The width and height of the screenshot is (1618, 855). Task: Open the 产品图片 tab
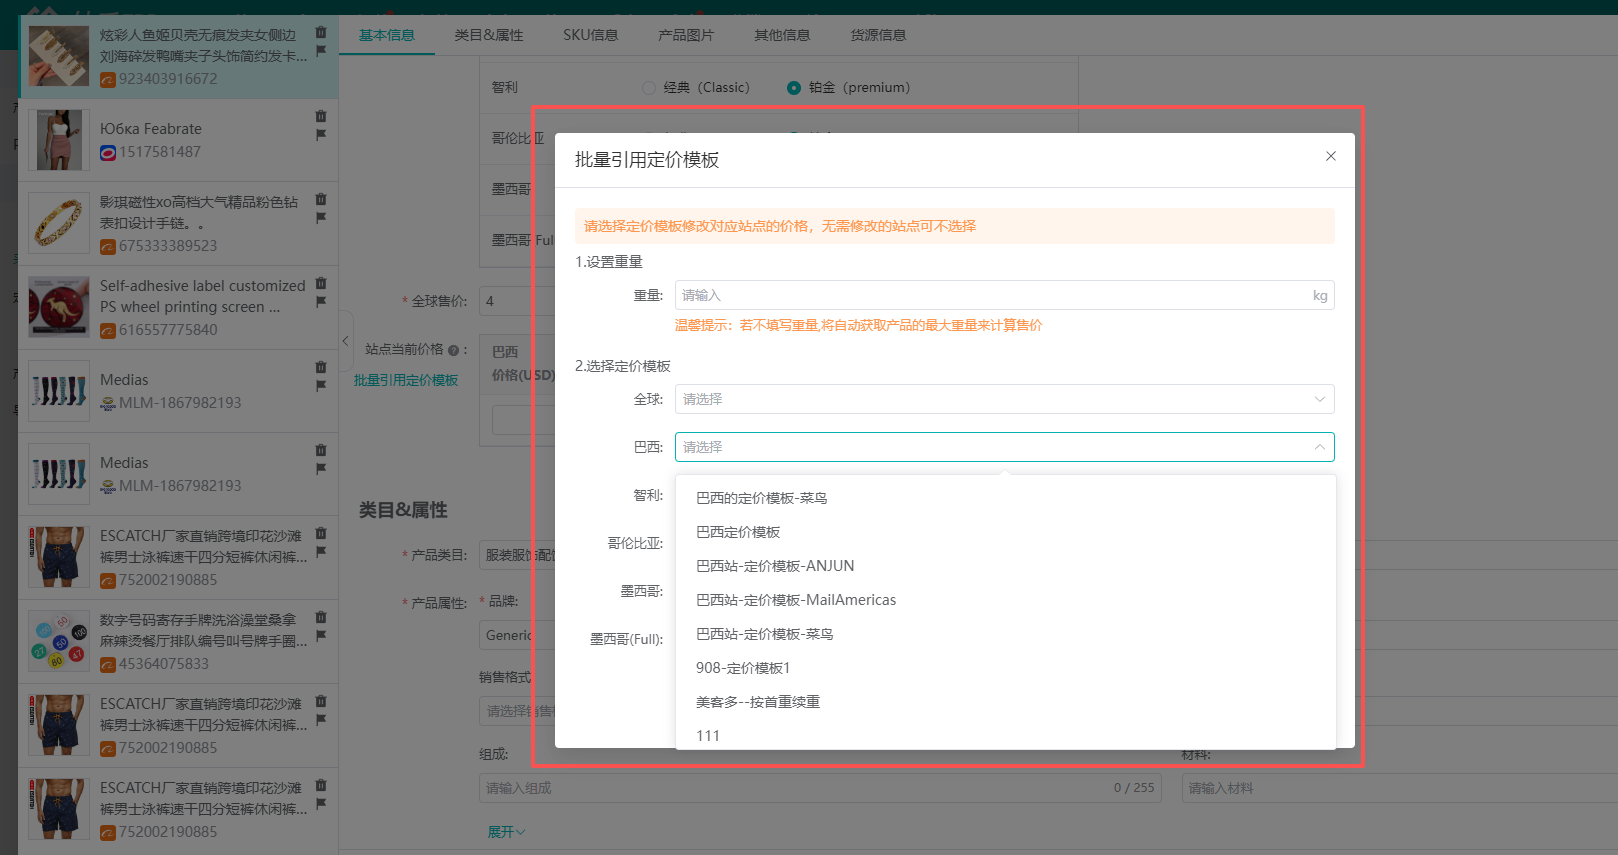tap(686, 35)
